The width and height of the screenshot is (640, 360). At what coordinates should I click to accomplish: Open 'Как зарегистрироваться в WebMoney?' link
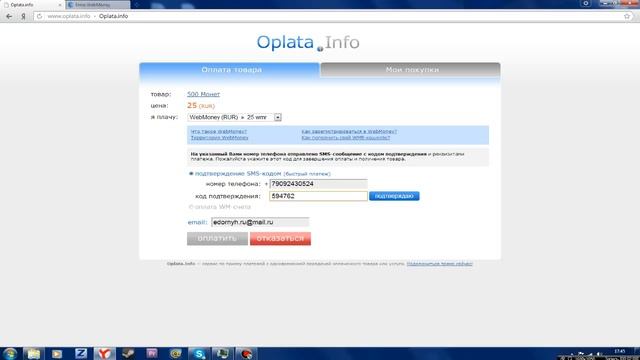pyautogui.click(x=349, y=132)
